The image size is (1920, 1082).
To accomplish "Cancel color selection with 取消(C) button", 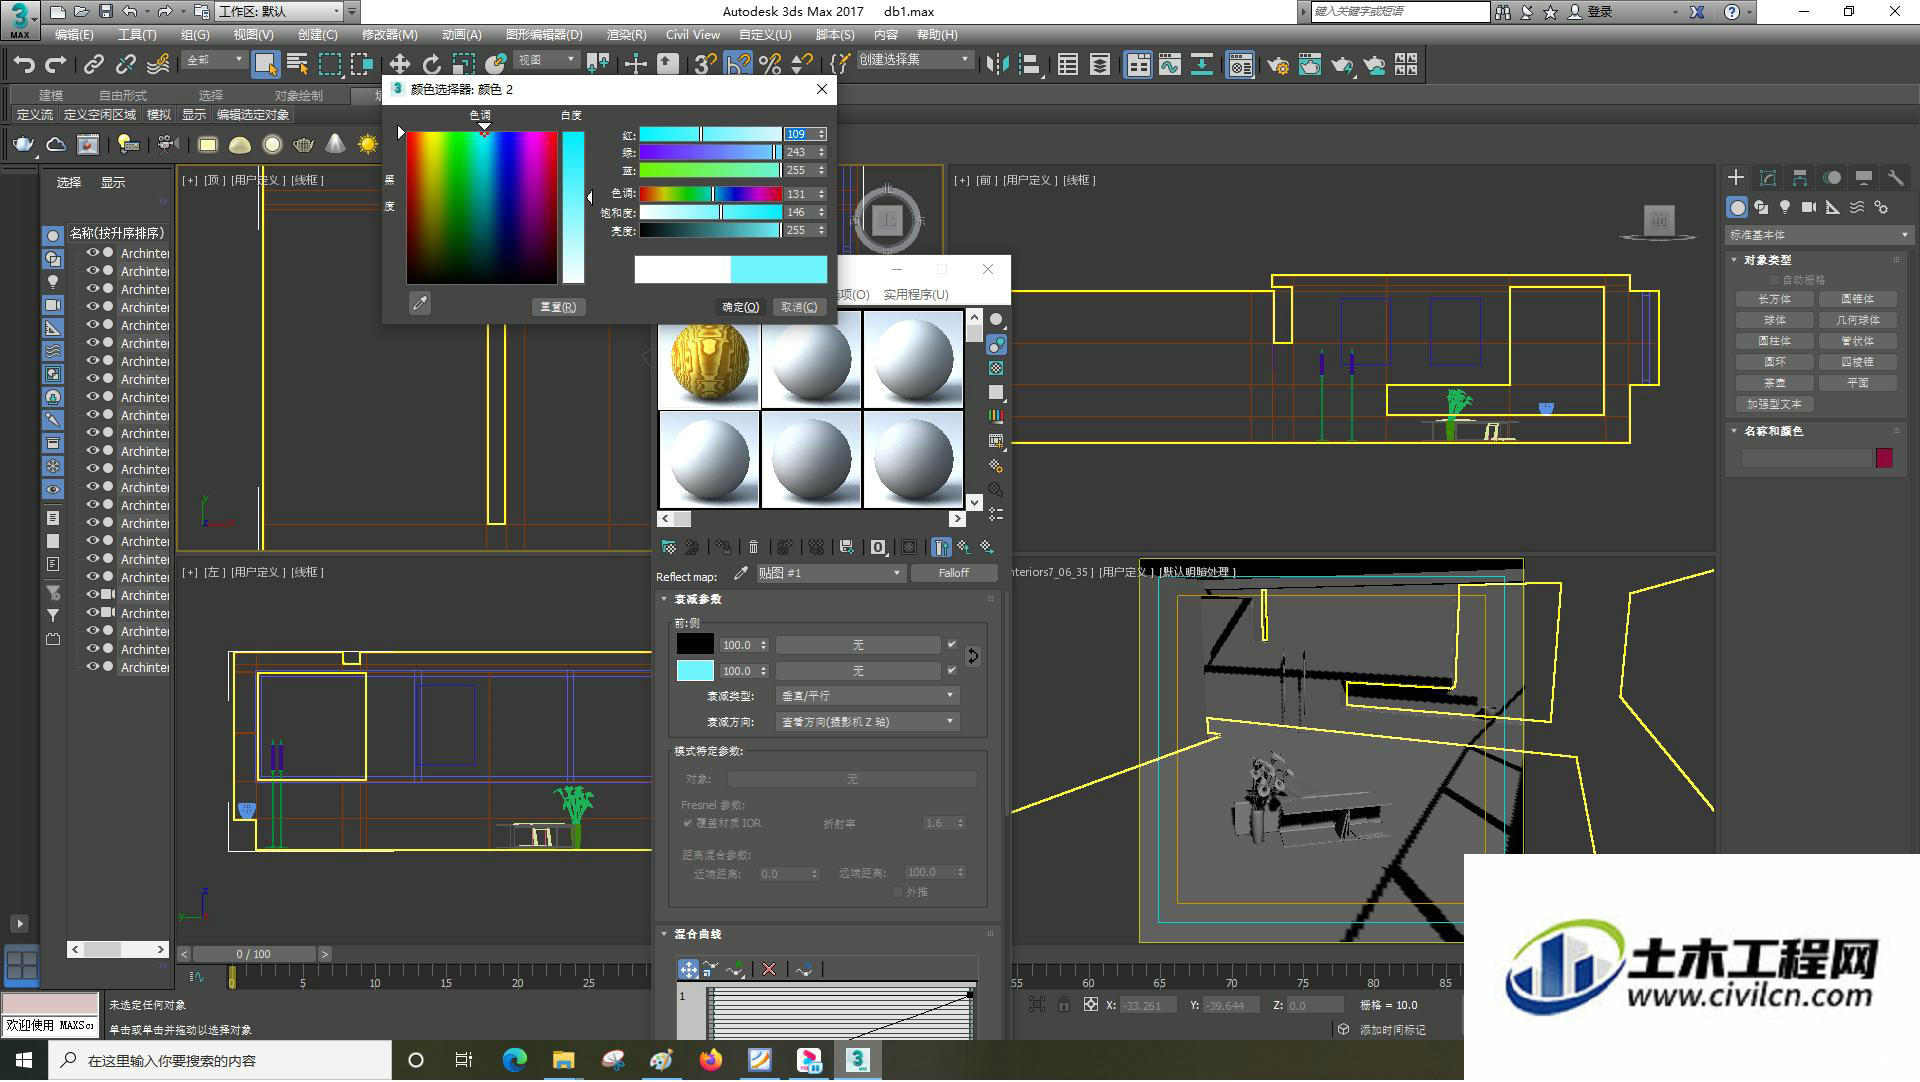I will point(799,307).
